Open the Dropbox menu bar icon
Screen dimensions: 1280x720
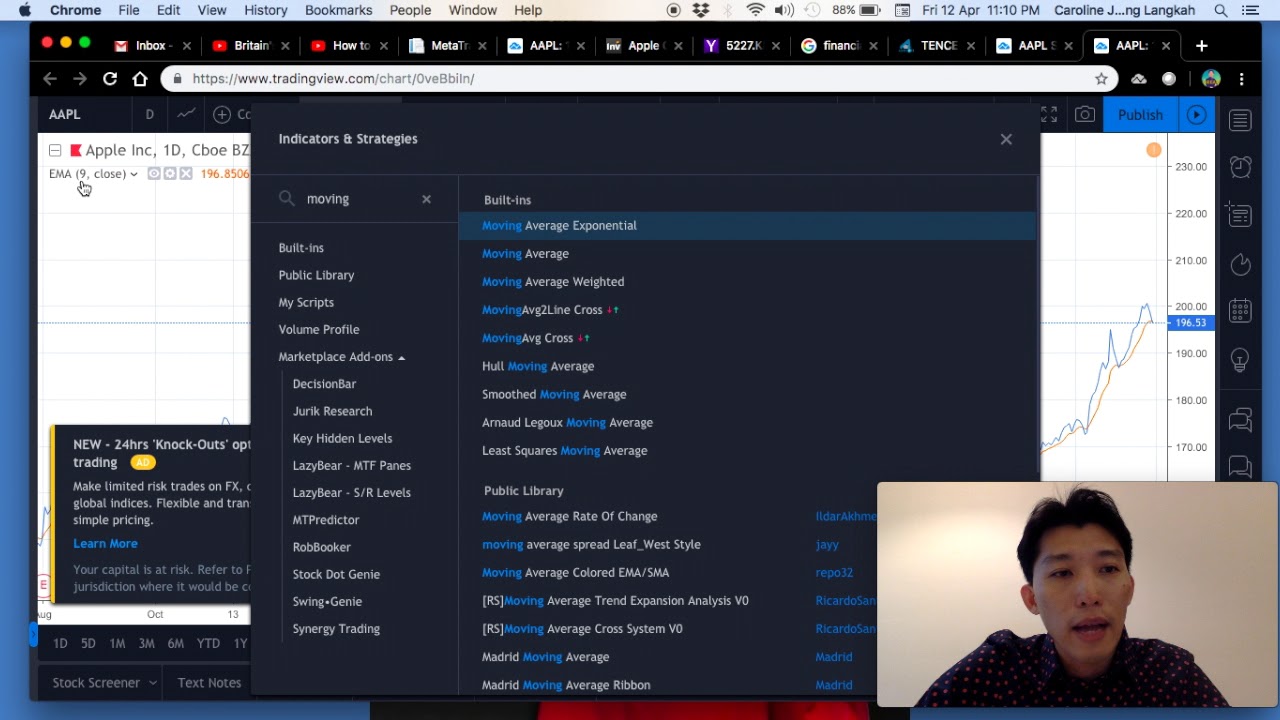pos(701,10)
